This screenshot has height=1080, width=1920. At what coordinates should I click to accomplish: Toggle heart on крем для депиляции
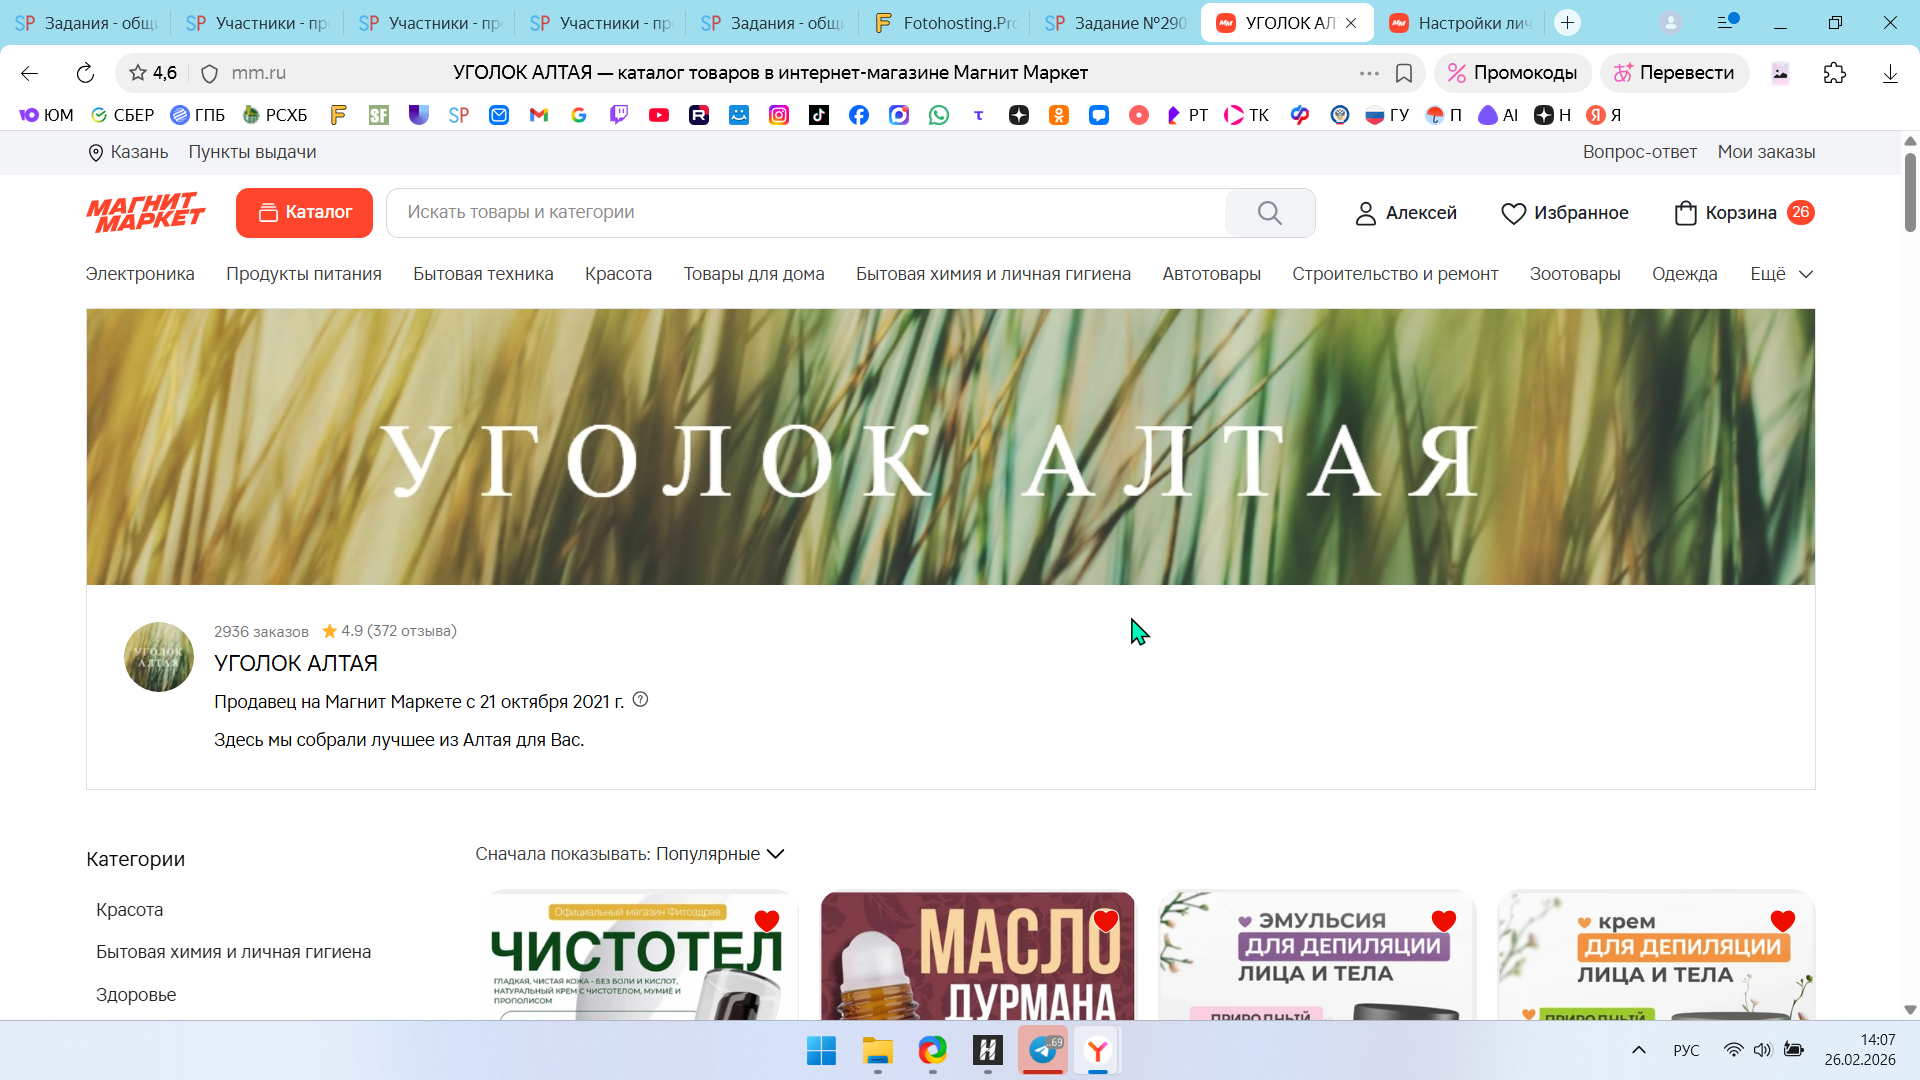pyautogui.click(x=1782, y=920)
